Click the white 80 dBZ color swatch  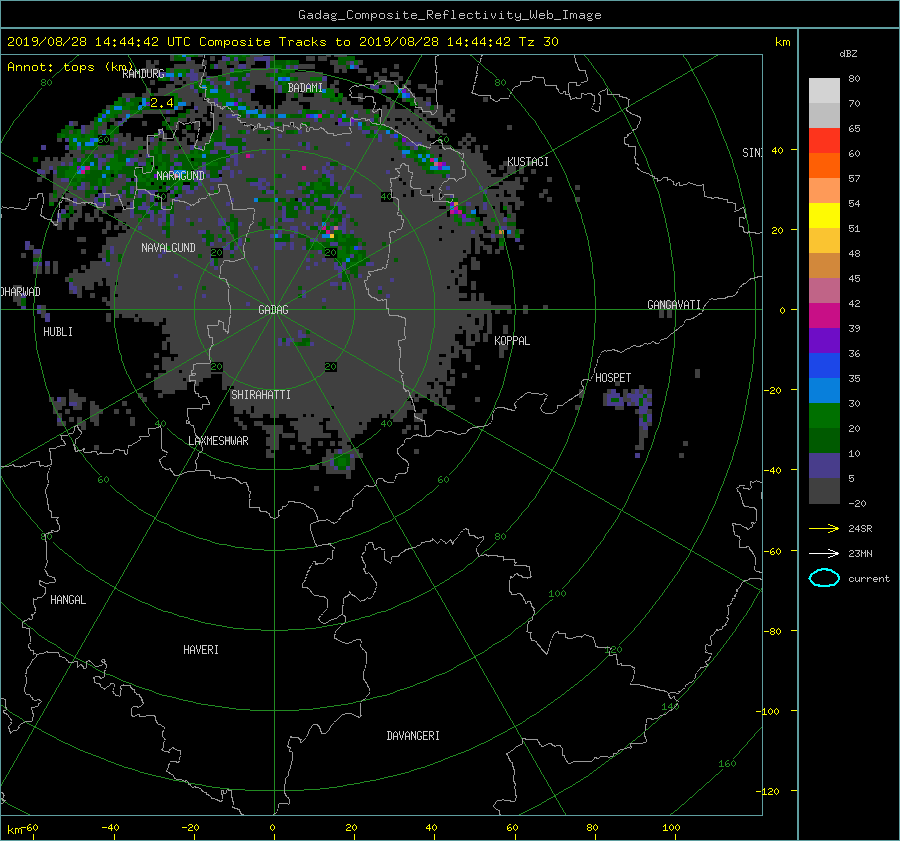824,90
